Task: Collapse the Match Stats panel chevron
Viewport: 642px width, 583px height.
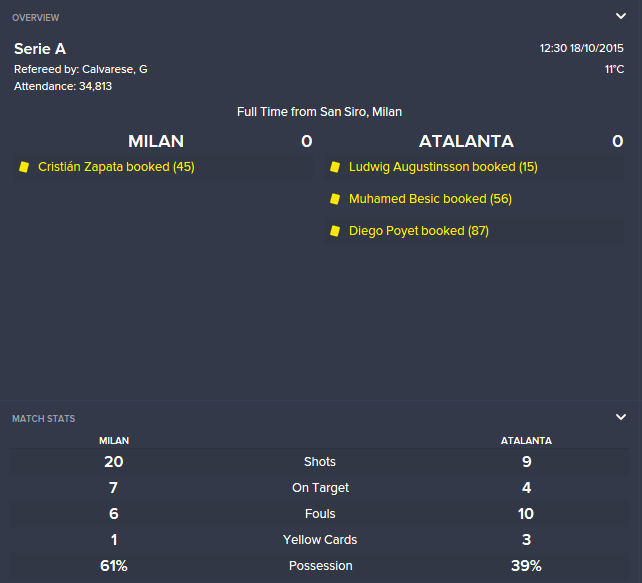Action: click(x=621, y=417)
